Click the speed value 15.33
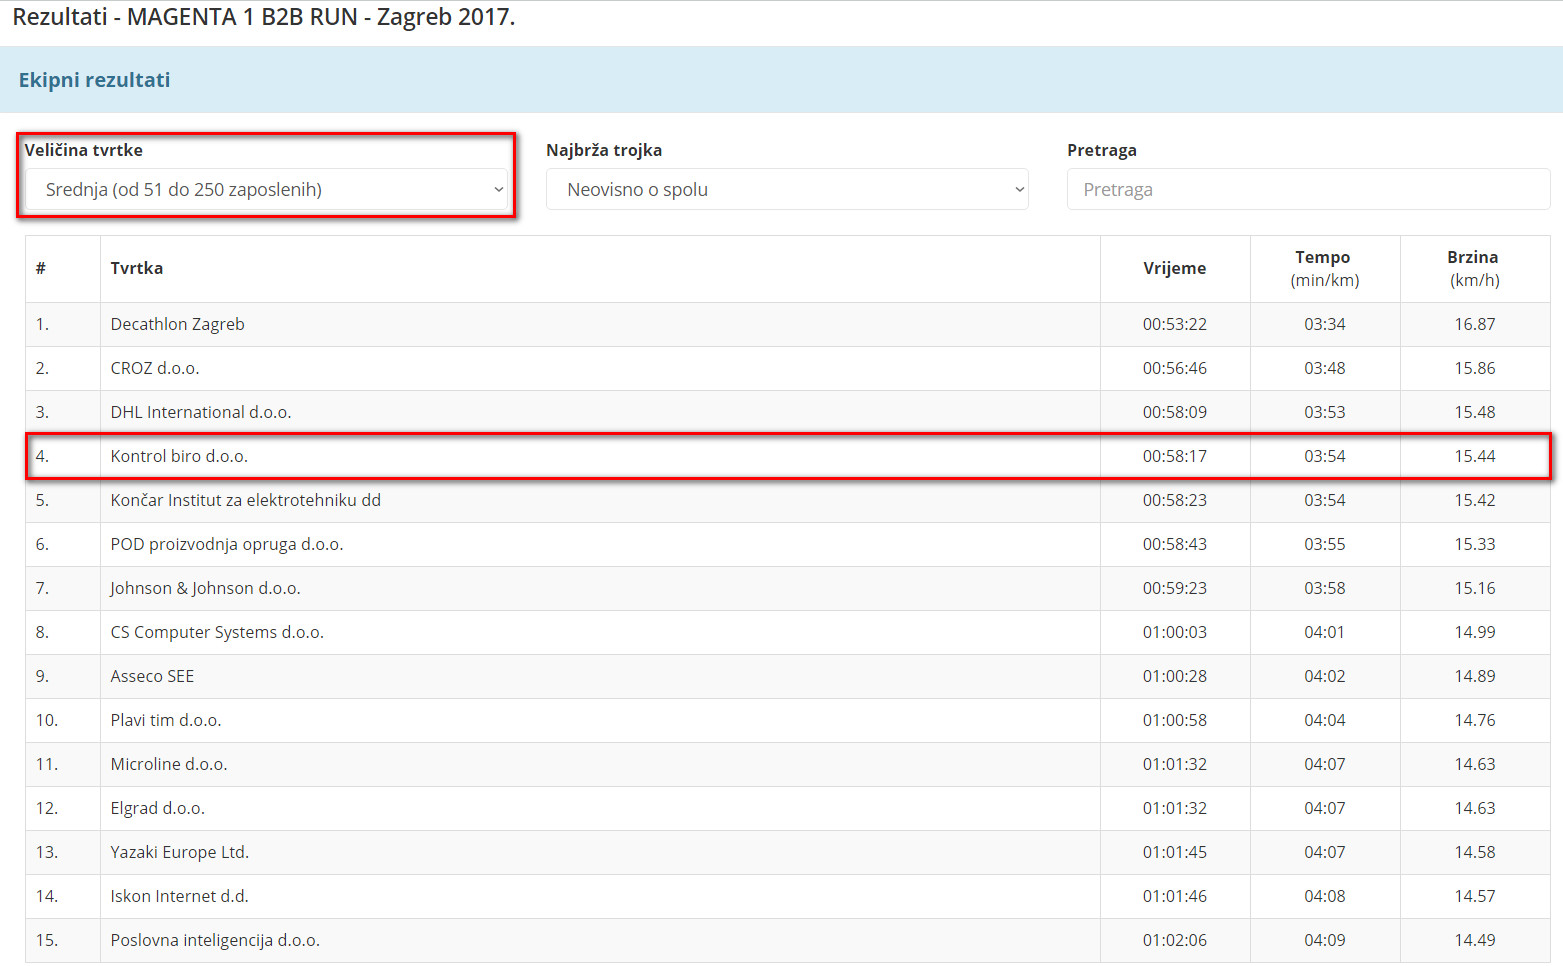Screen dimensions: 1563x966 1475,544
